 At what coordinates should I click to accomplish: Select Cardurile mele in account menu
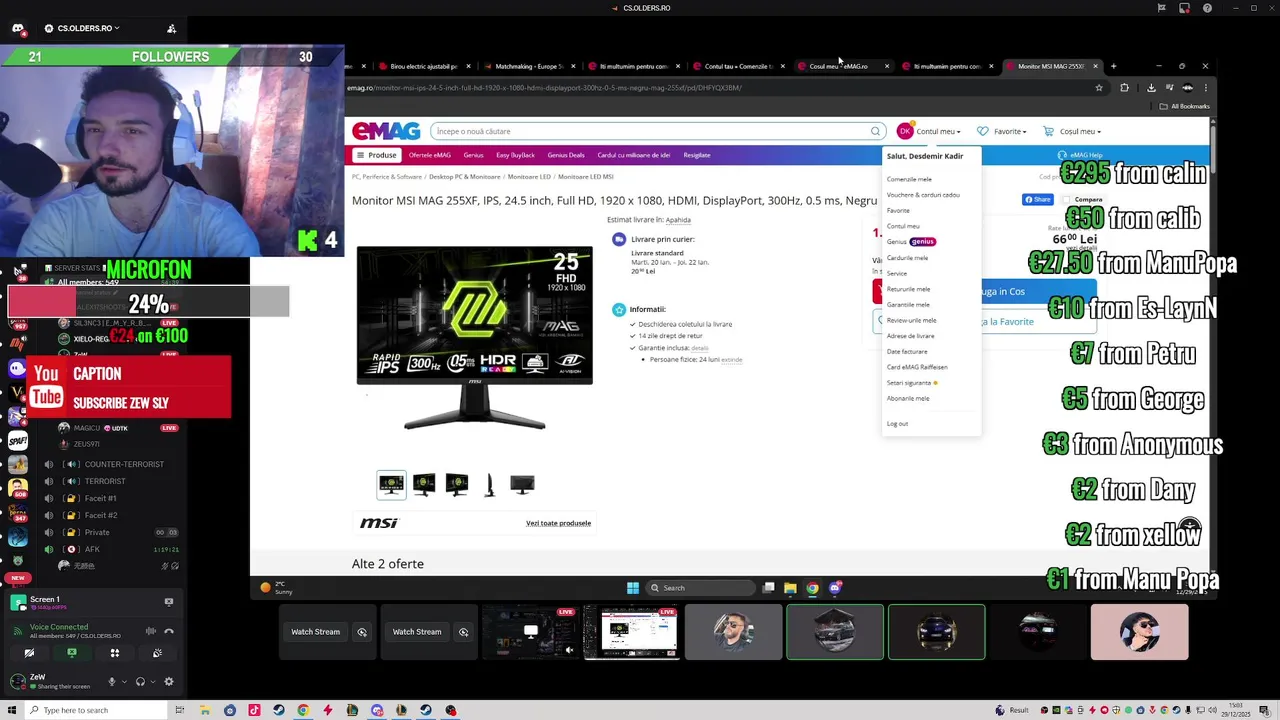point(907,258)
